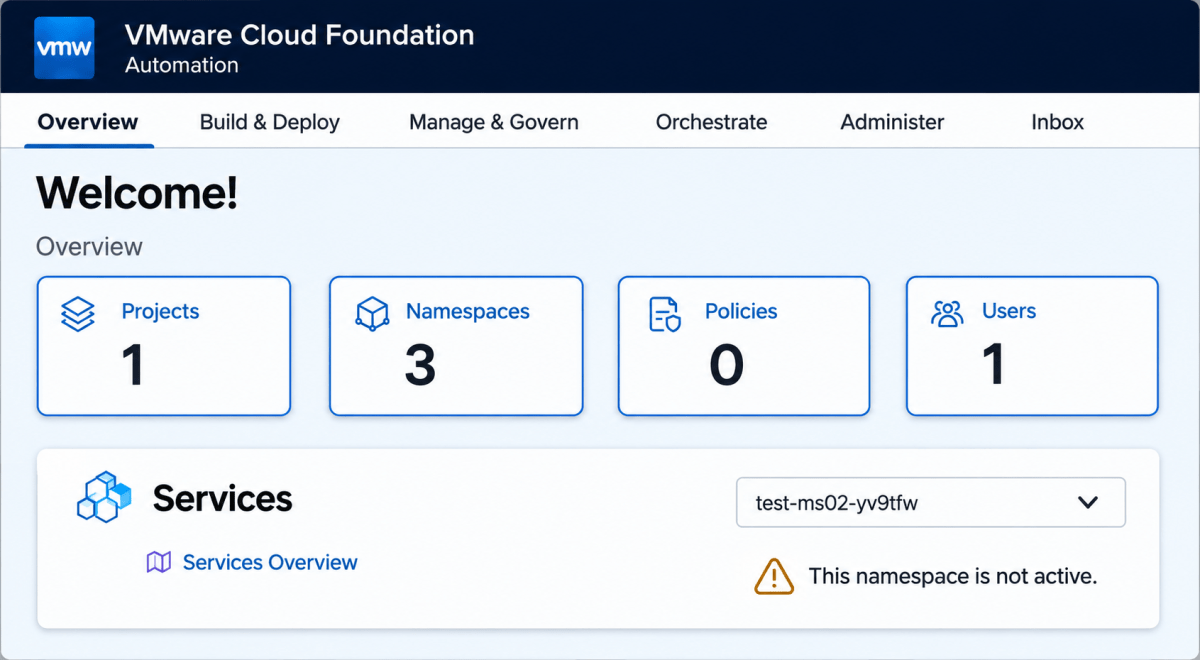Click the Policies document shield icon
This screenshot has width=1200, height=660.
[x=665, y=314]
